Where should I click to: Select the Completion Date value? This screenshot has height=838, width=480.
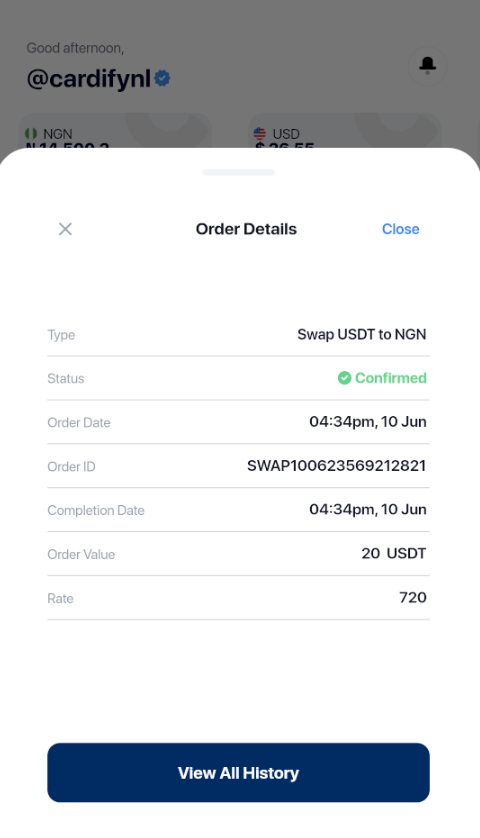[368, 509]
